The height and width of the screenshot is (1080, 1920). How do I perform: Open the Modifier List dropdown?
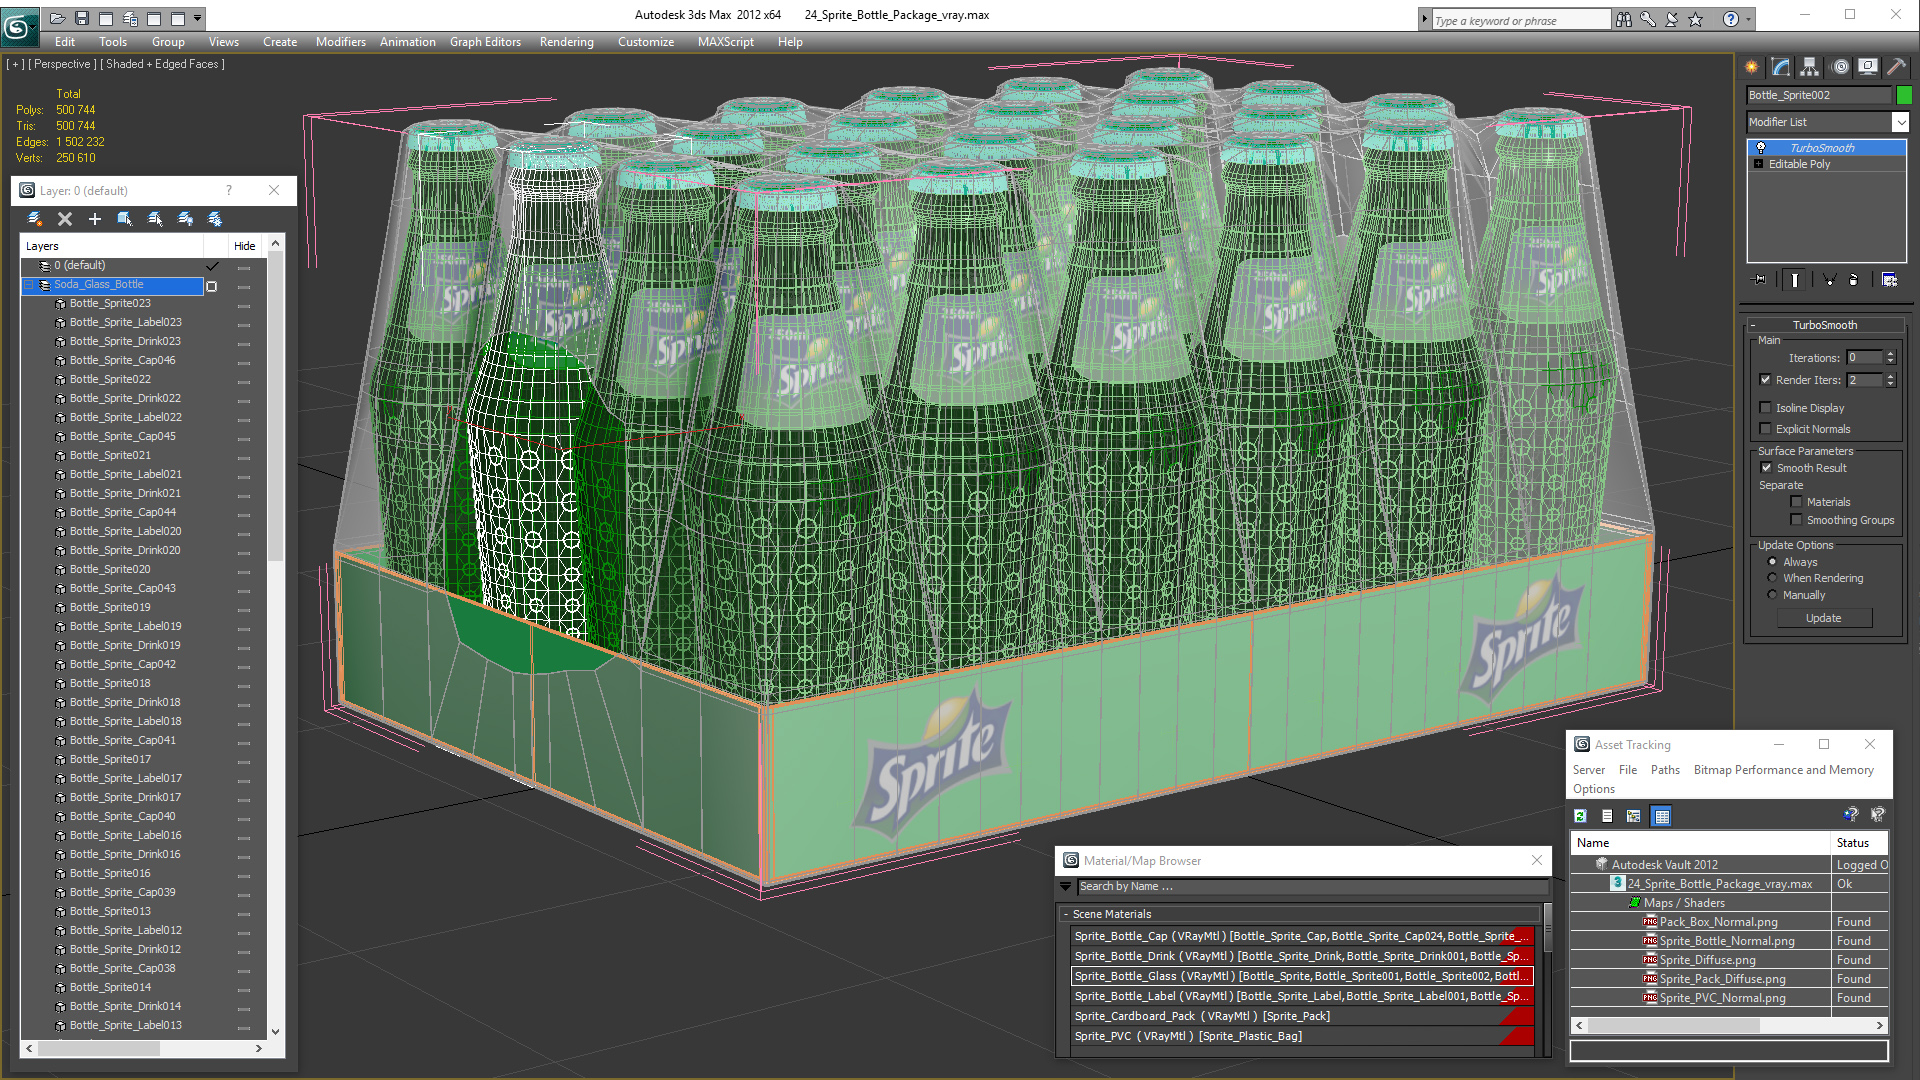pyautogui.click(x=1900, y=122)
